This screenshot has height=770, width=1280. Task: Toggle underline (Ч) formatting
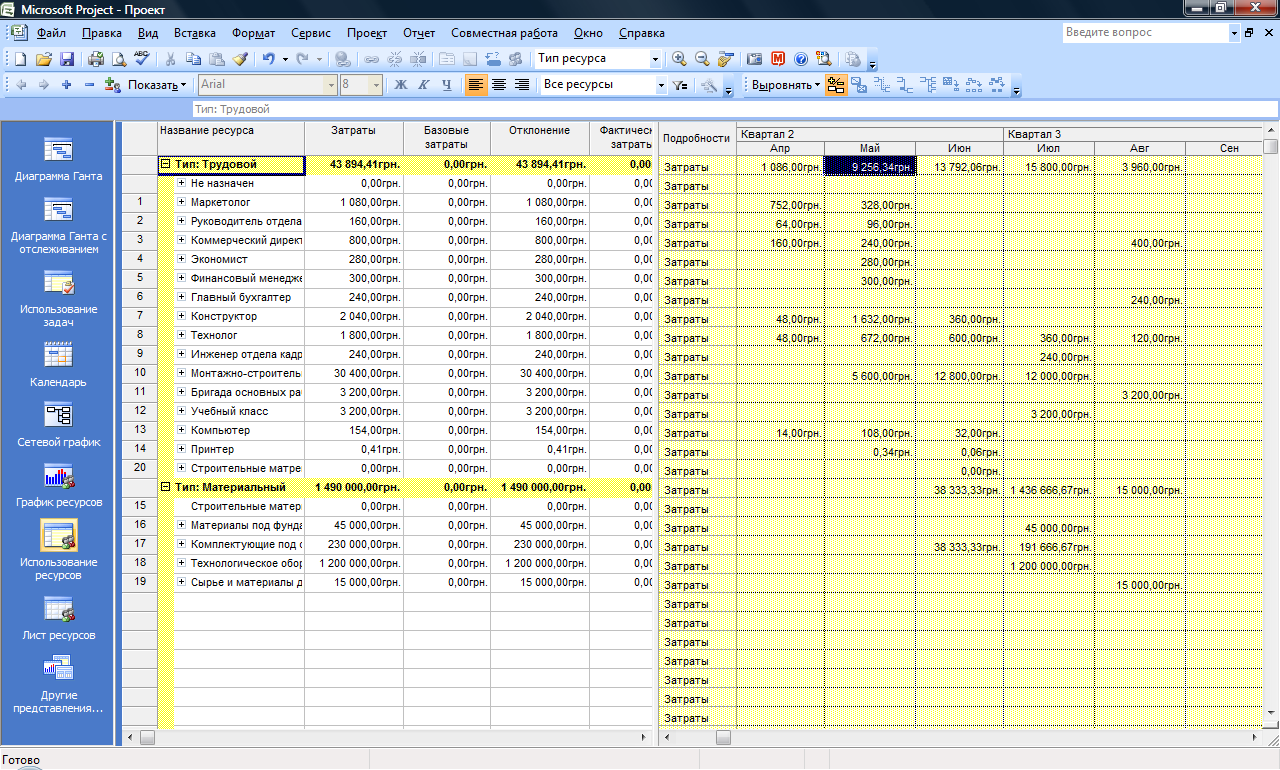pos(447,85)
